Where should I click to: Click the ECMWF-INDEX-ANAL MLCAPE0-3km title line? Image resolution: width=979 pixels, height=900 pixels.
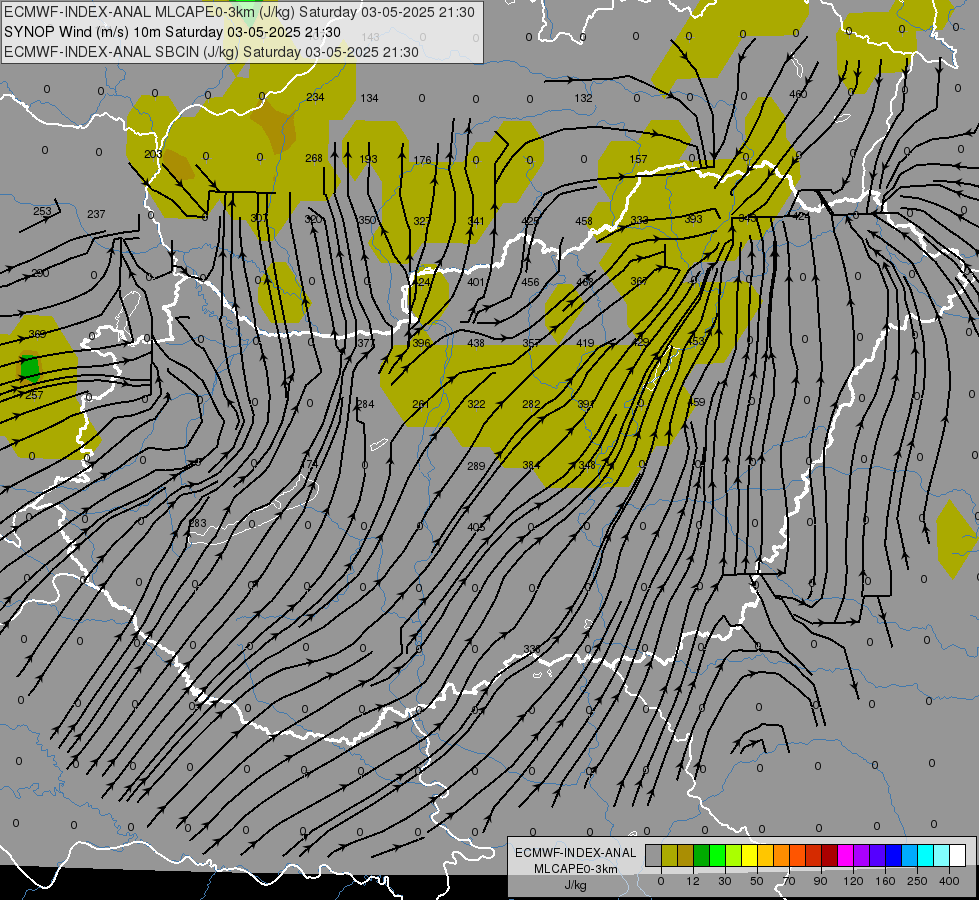pyautogui.click(x=239, y=12)
